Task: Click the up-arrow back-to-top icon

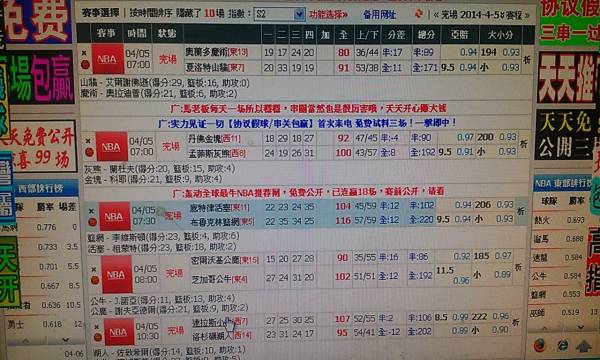Action: 584,347
